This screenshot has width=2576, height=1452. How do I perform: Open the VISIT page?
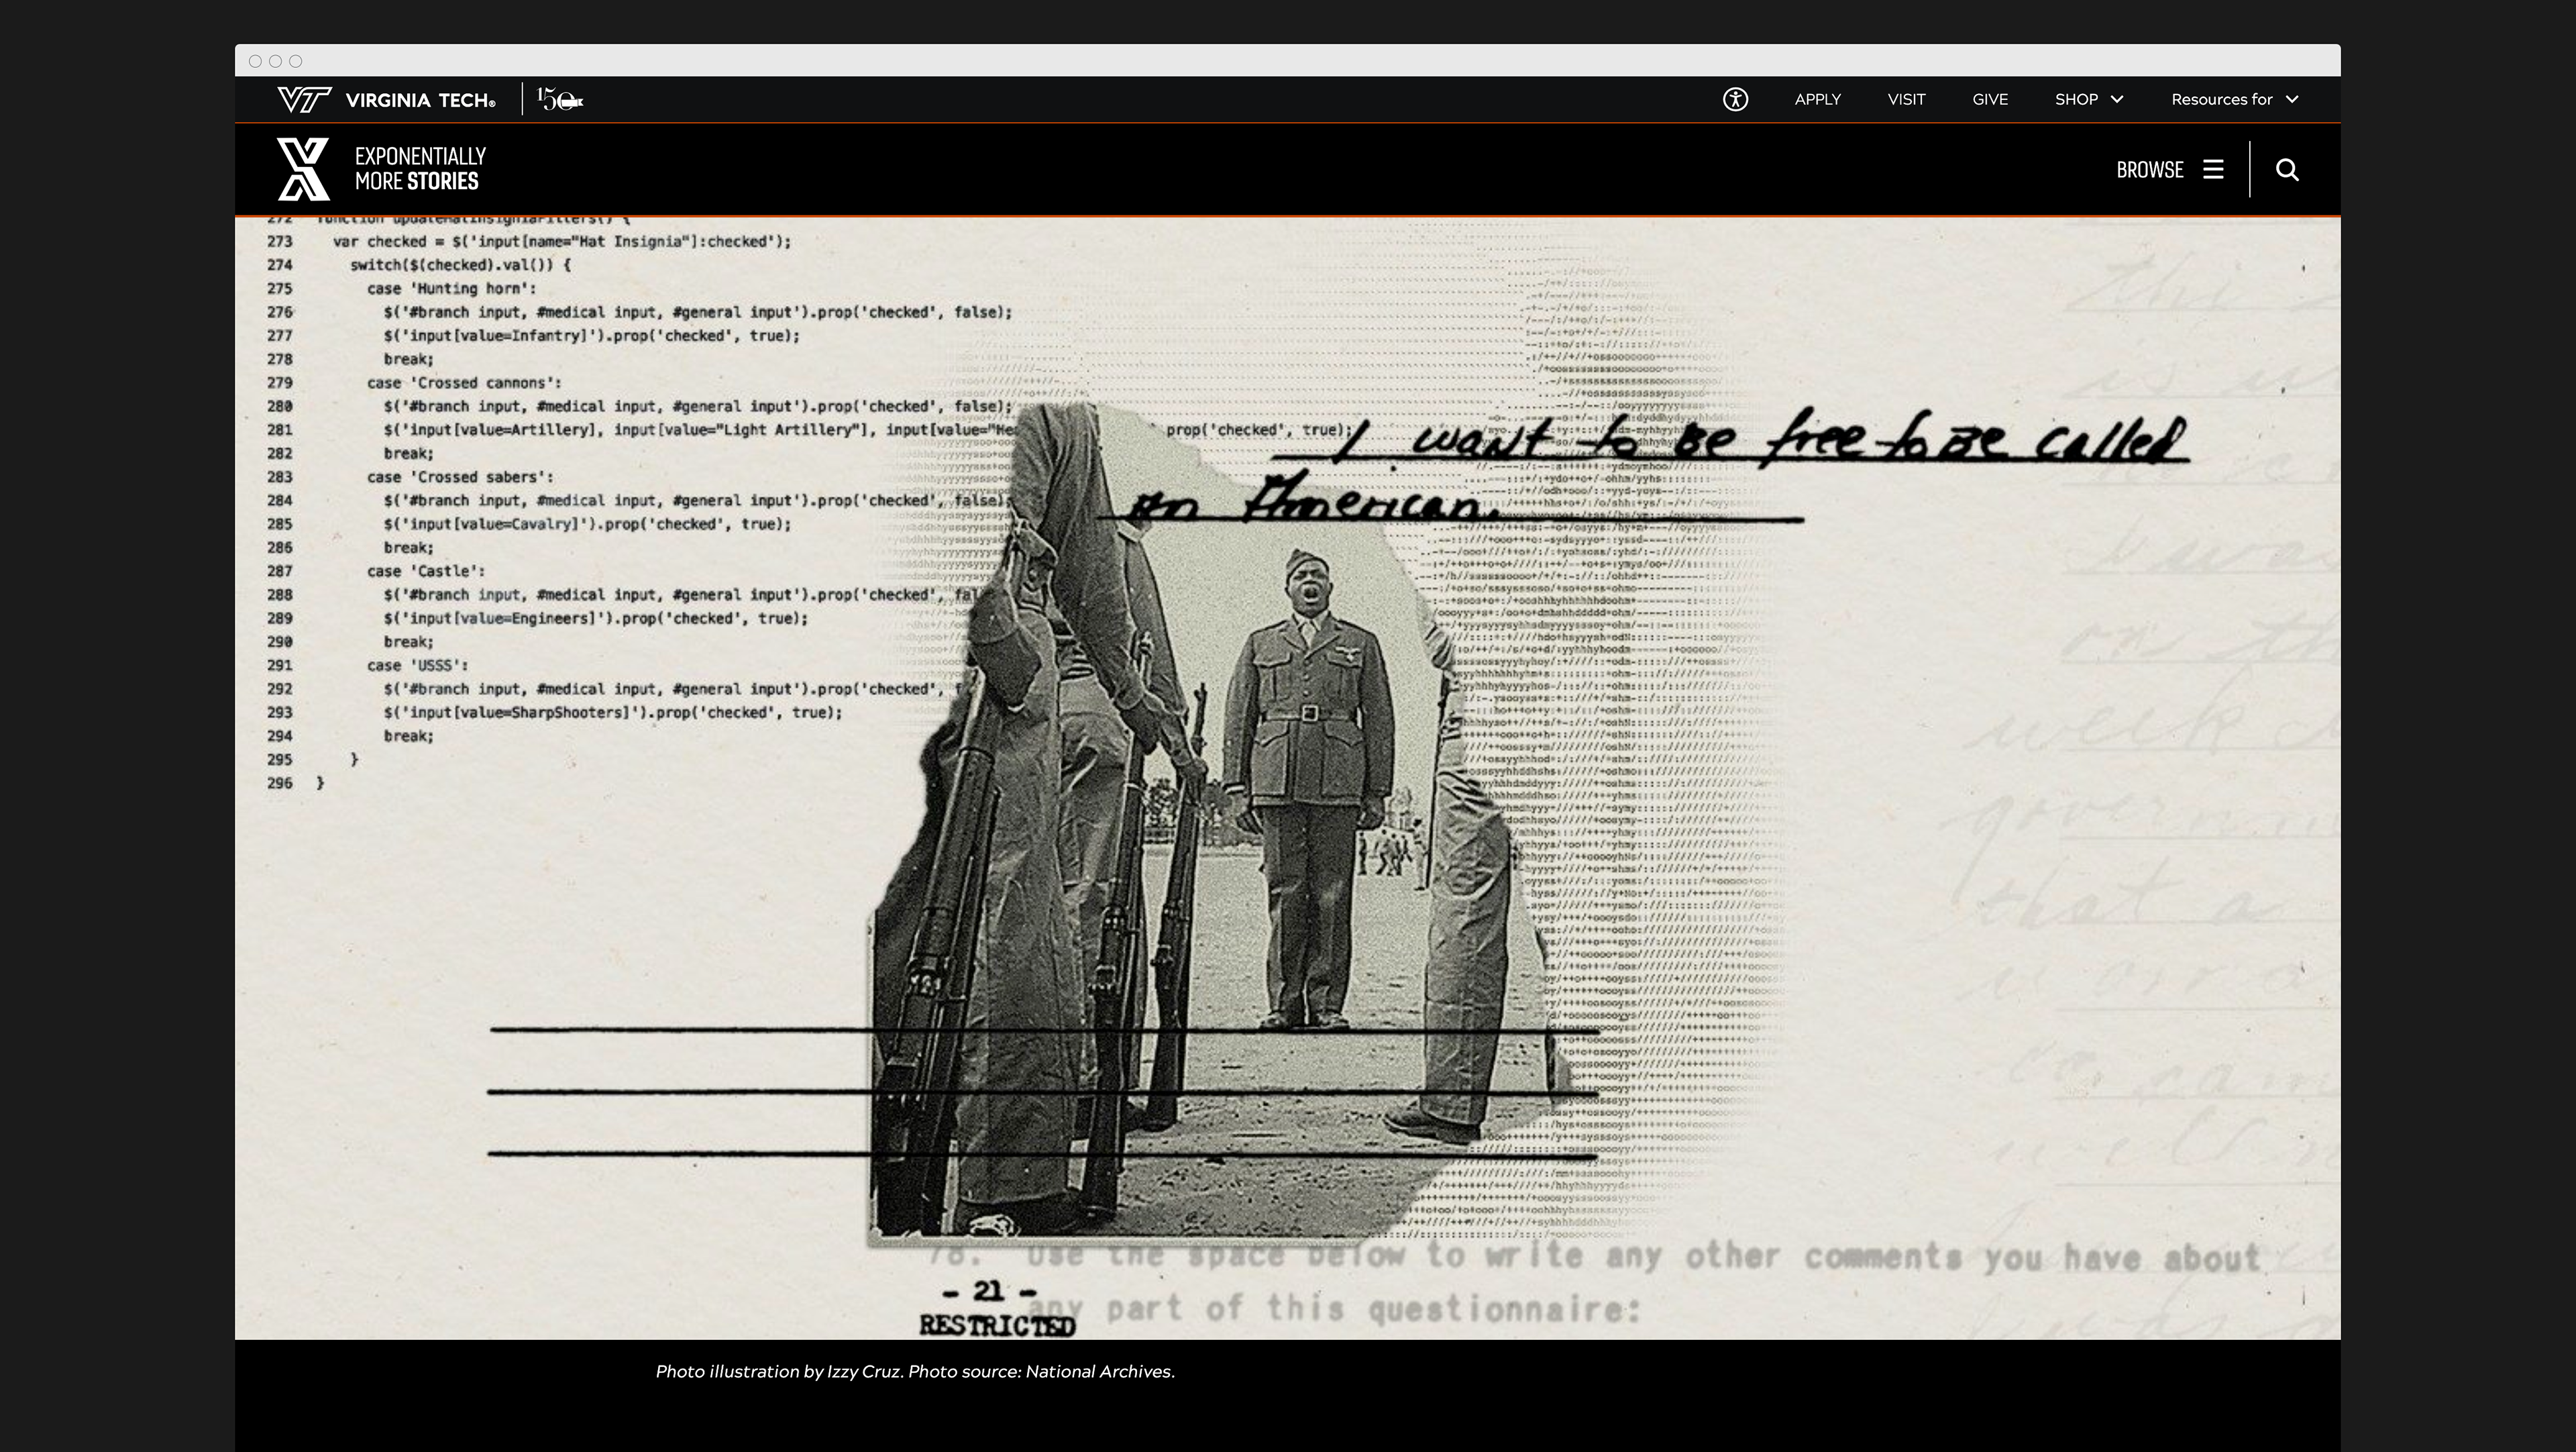coord(1906,99)
